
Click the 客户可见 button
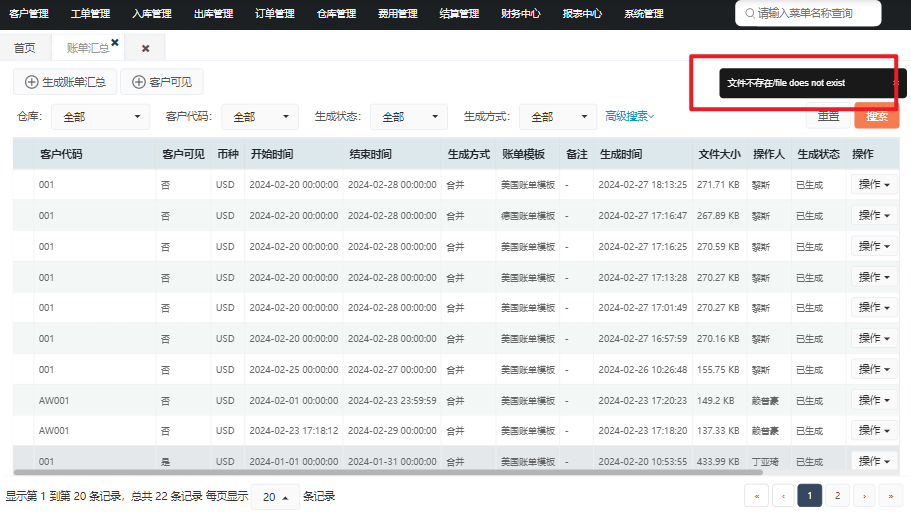[x=162, y=82]
